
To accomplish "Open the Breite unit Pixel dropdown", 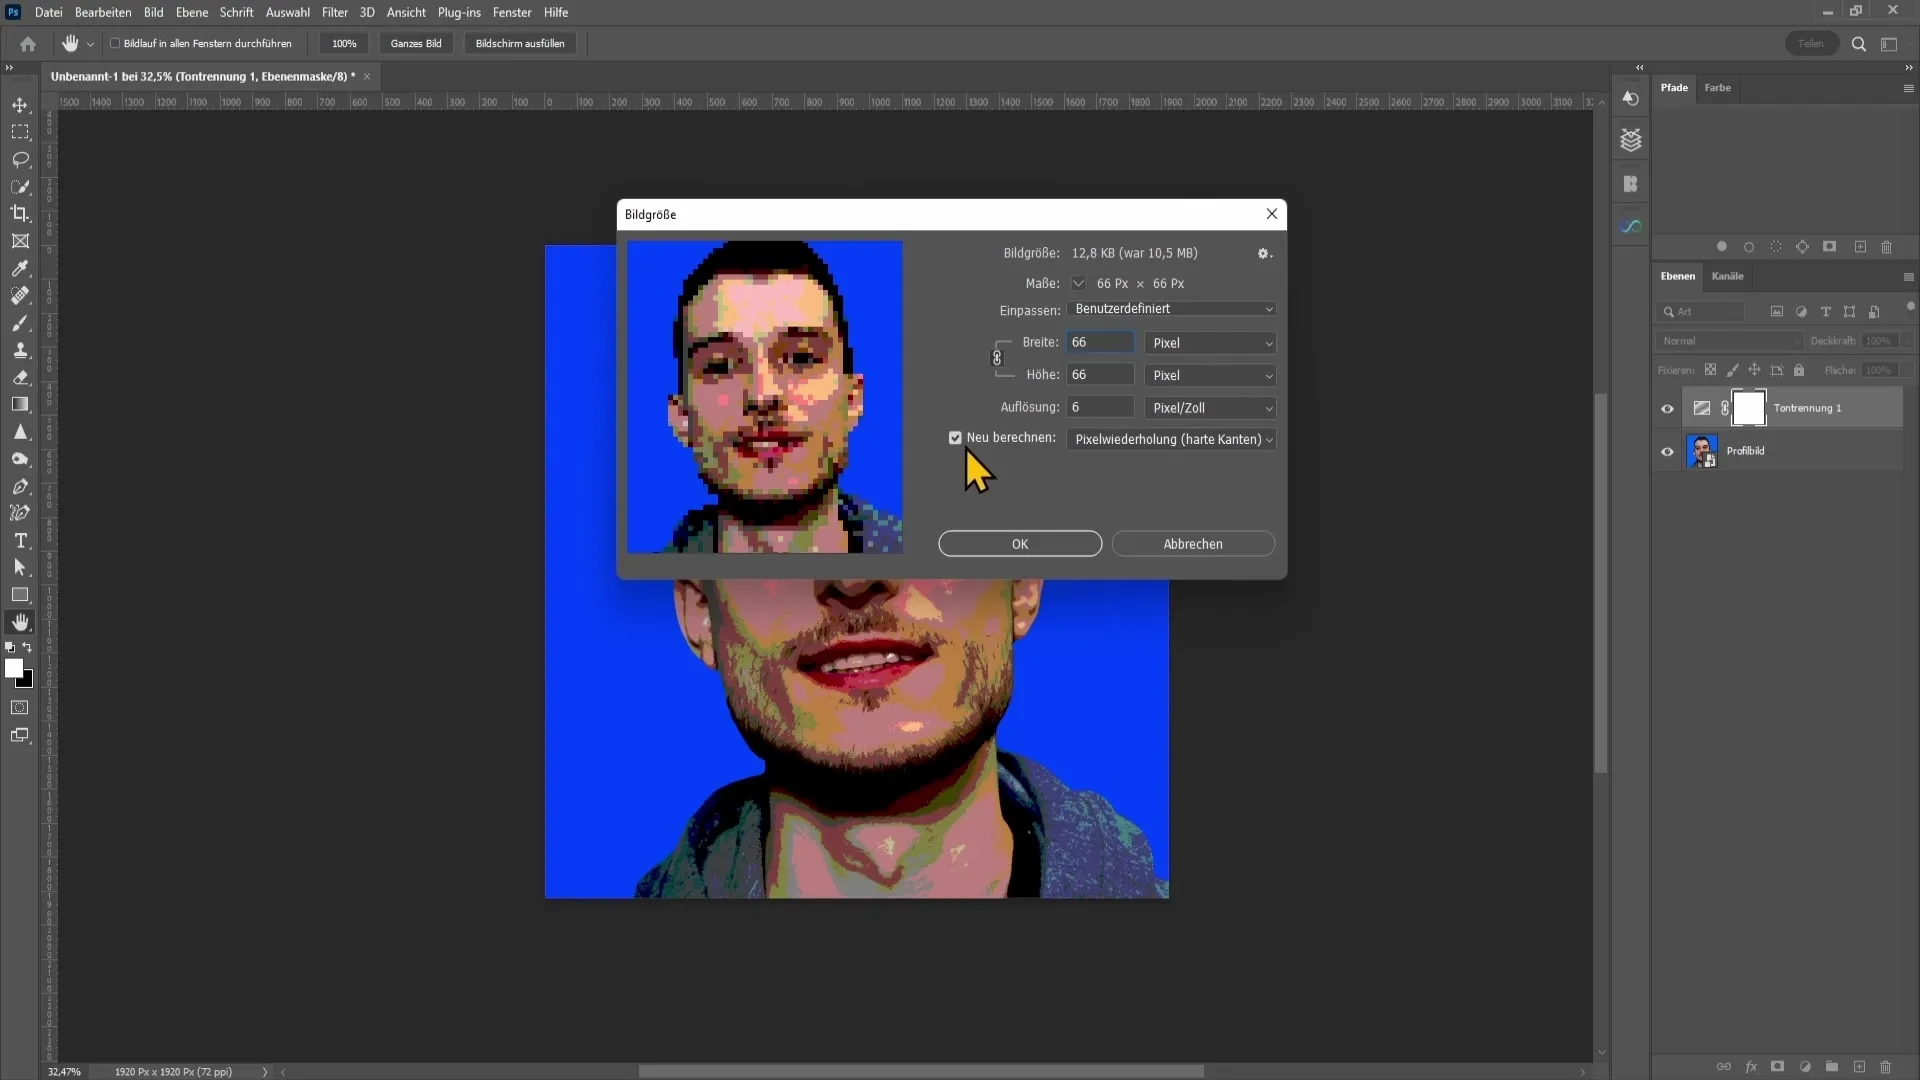I will tap(1210, 343).
